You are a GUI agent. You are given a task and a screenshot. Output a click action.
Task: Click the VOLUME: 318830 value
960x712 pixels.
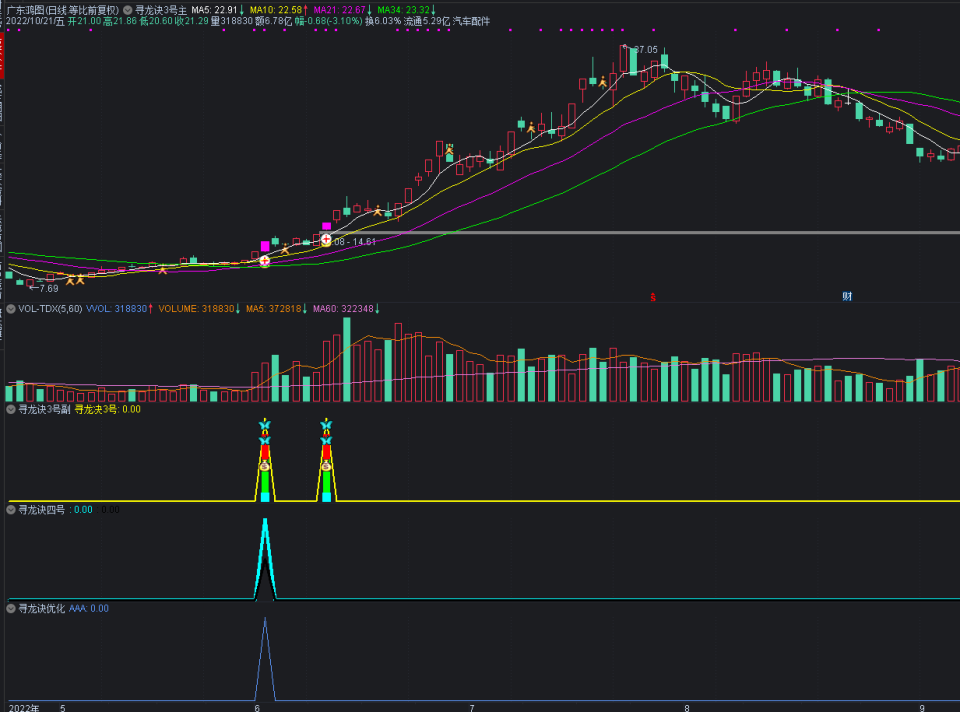(x=199, y=309)
